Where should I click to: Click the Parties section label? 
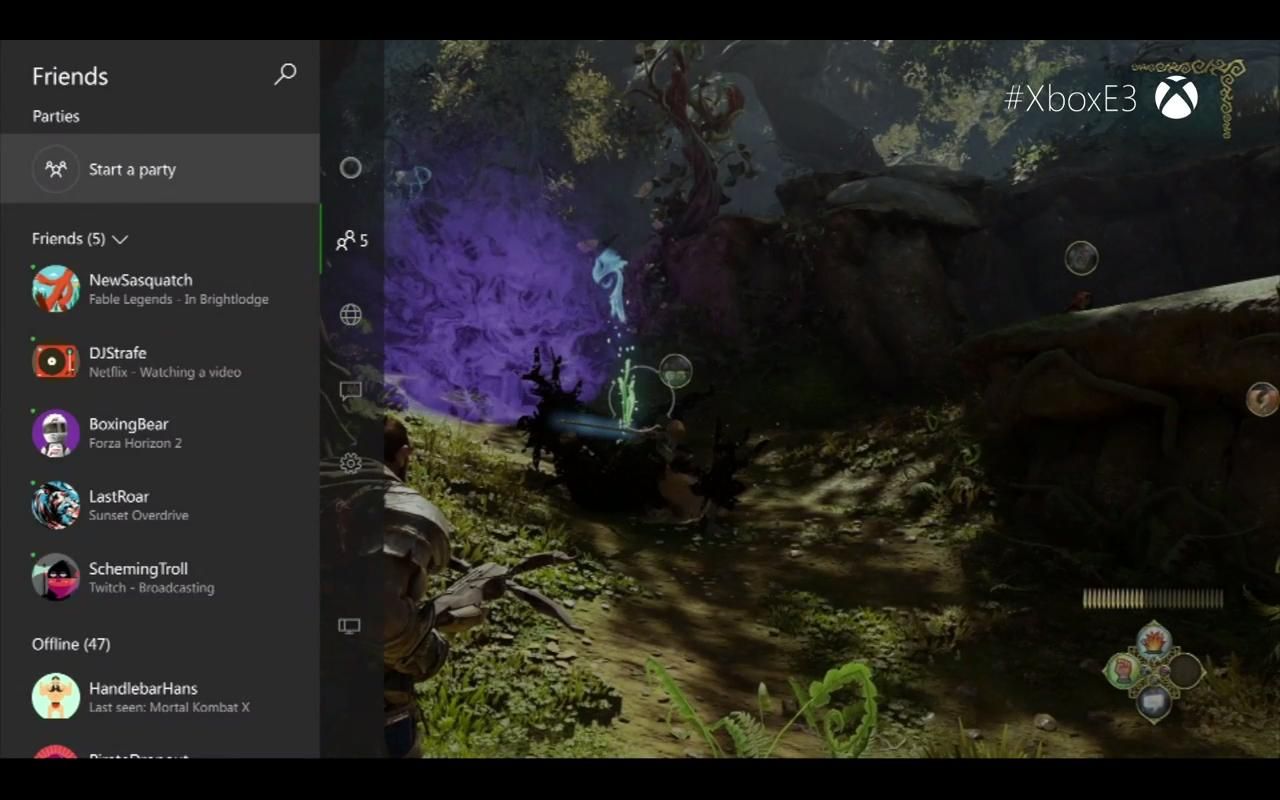coord(56,116)
